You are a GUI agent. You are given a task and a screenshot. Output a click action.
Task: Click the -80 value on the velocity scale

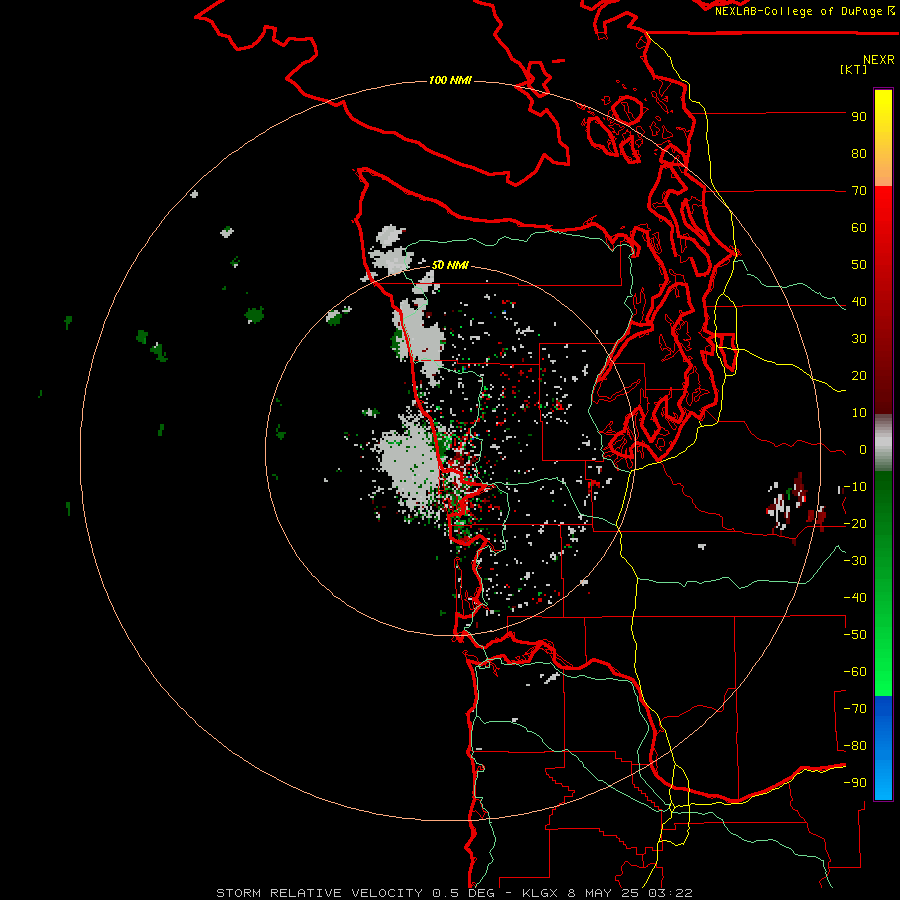(x=855, y=746)
